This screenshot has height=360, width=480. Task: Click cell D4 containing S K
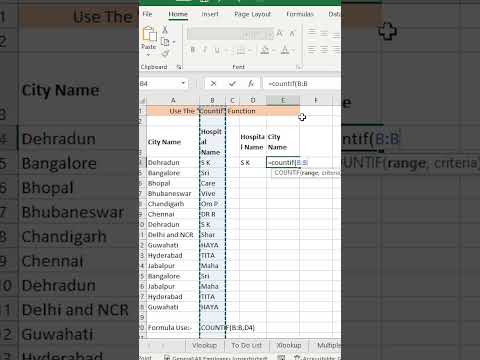coord(253,162)
